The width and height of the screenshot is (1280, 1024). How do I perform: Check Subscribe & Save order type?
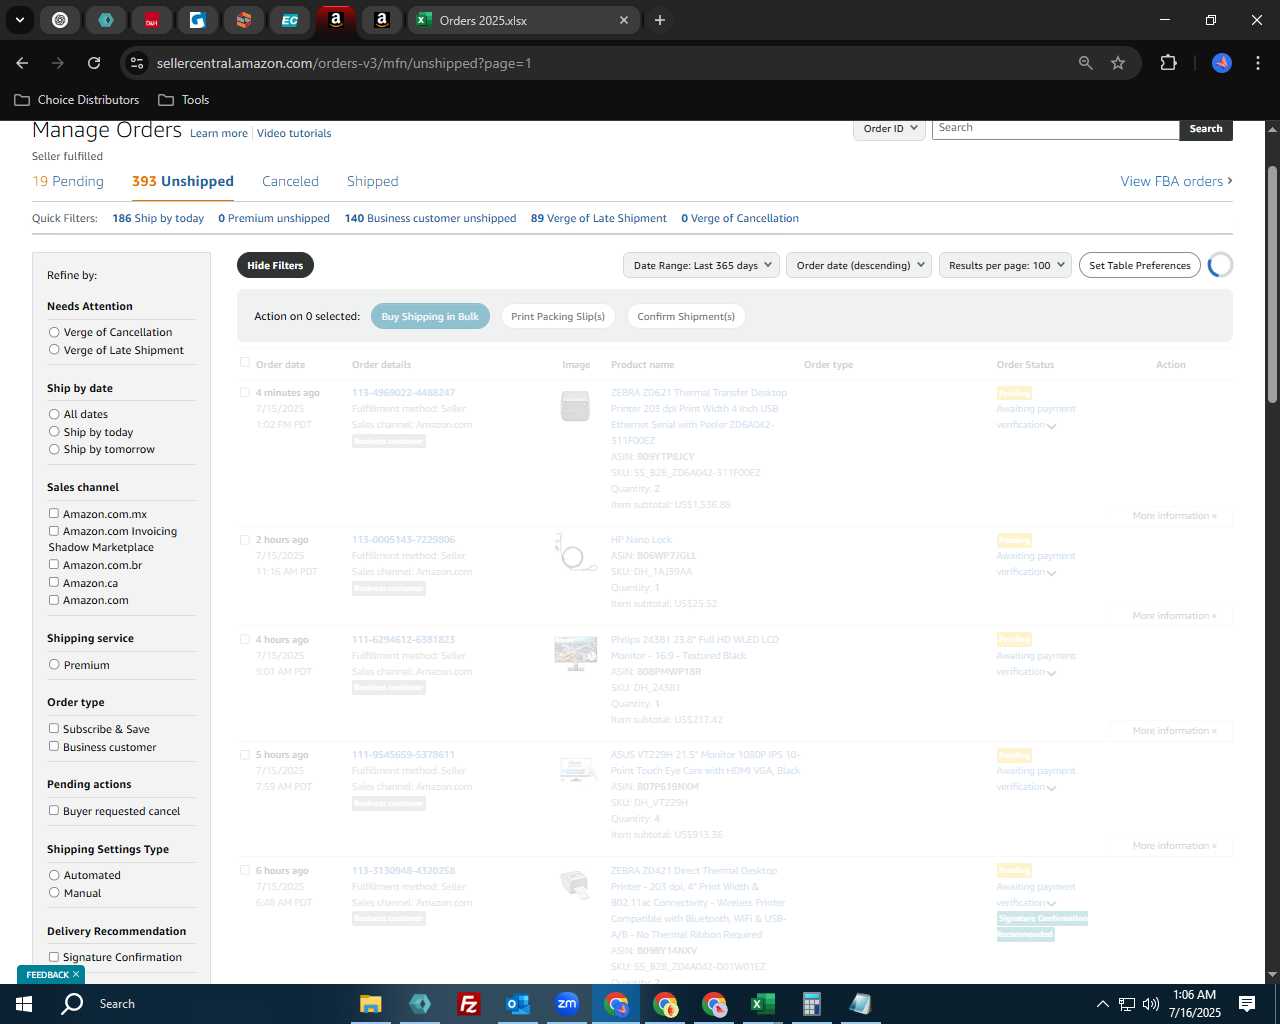point(54,729)
